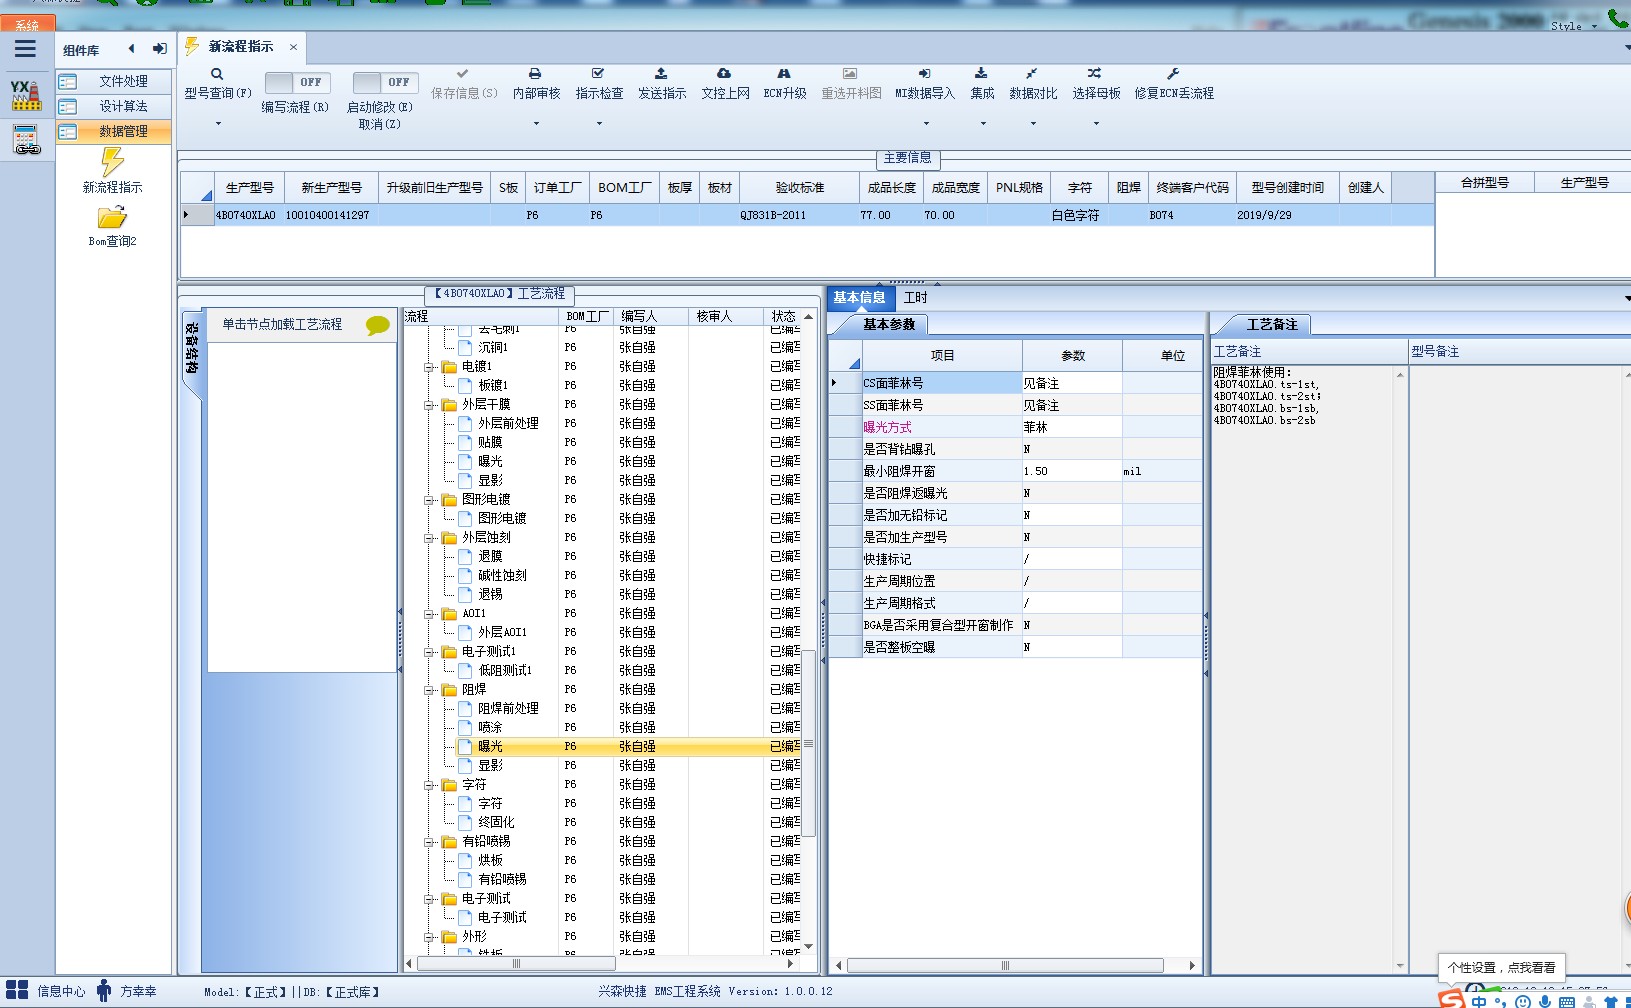Open 文件处理 menu item
Viewport: 1631px width, 1008px height.
click(113, 82)
